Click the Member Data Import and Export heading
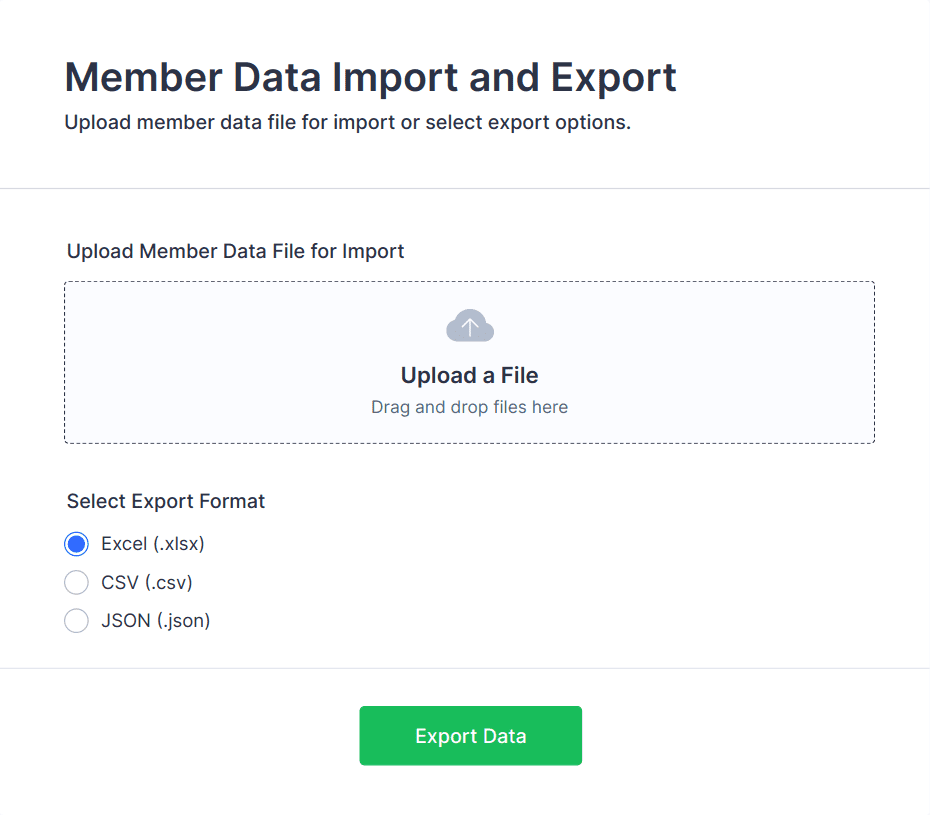930x815 pixels. coord(370,77)
